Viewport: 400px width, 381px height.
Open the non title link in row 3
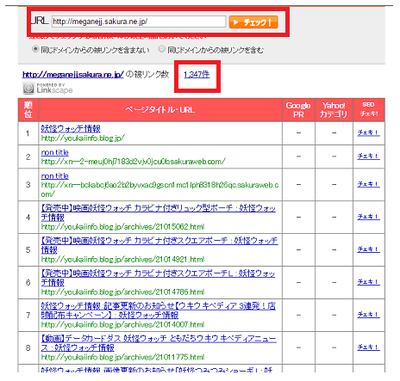[x=55, y=176]
